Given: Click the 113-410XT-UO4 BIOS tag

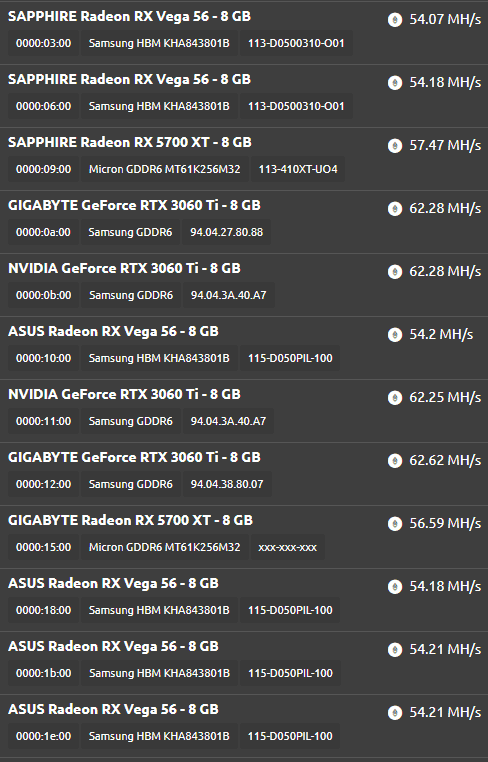Looking at the screenshot, I should [297, 169].
